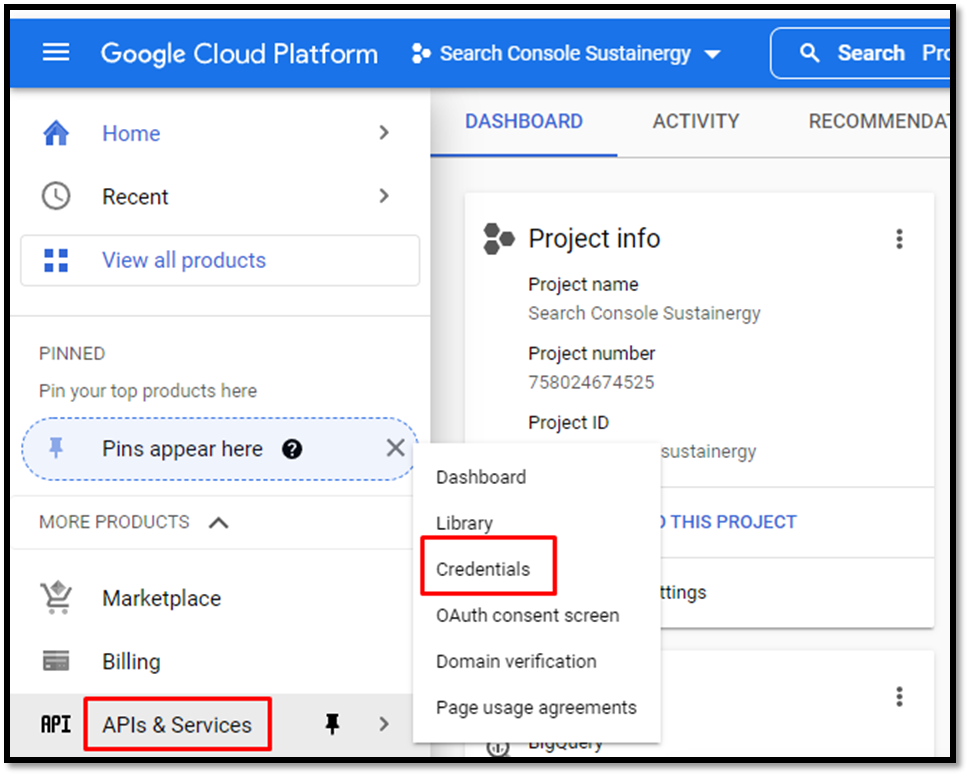
Task: Click the View all products grid icon
Action: coord(56,260)
